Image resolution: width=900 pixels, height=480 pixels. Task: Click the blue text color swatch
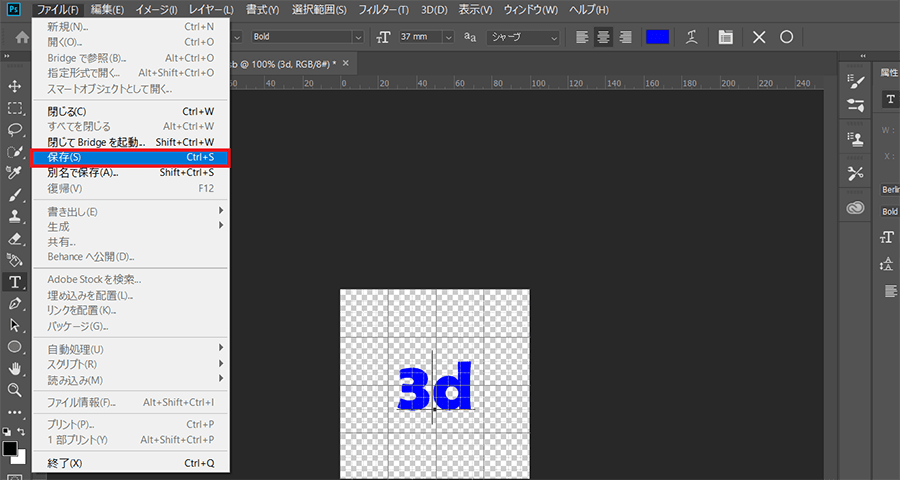(x=657, y=37)
